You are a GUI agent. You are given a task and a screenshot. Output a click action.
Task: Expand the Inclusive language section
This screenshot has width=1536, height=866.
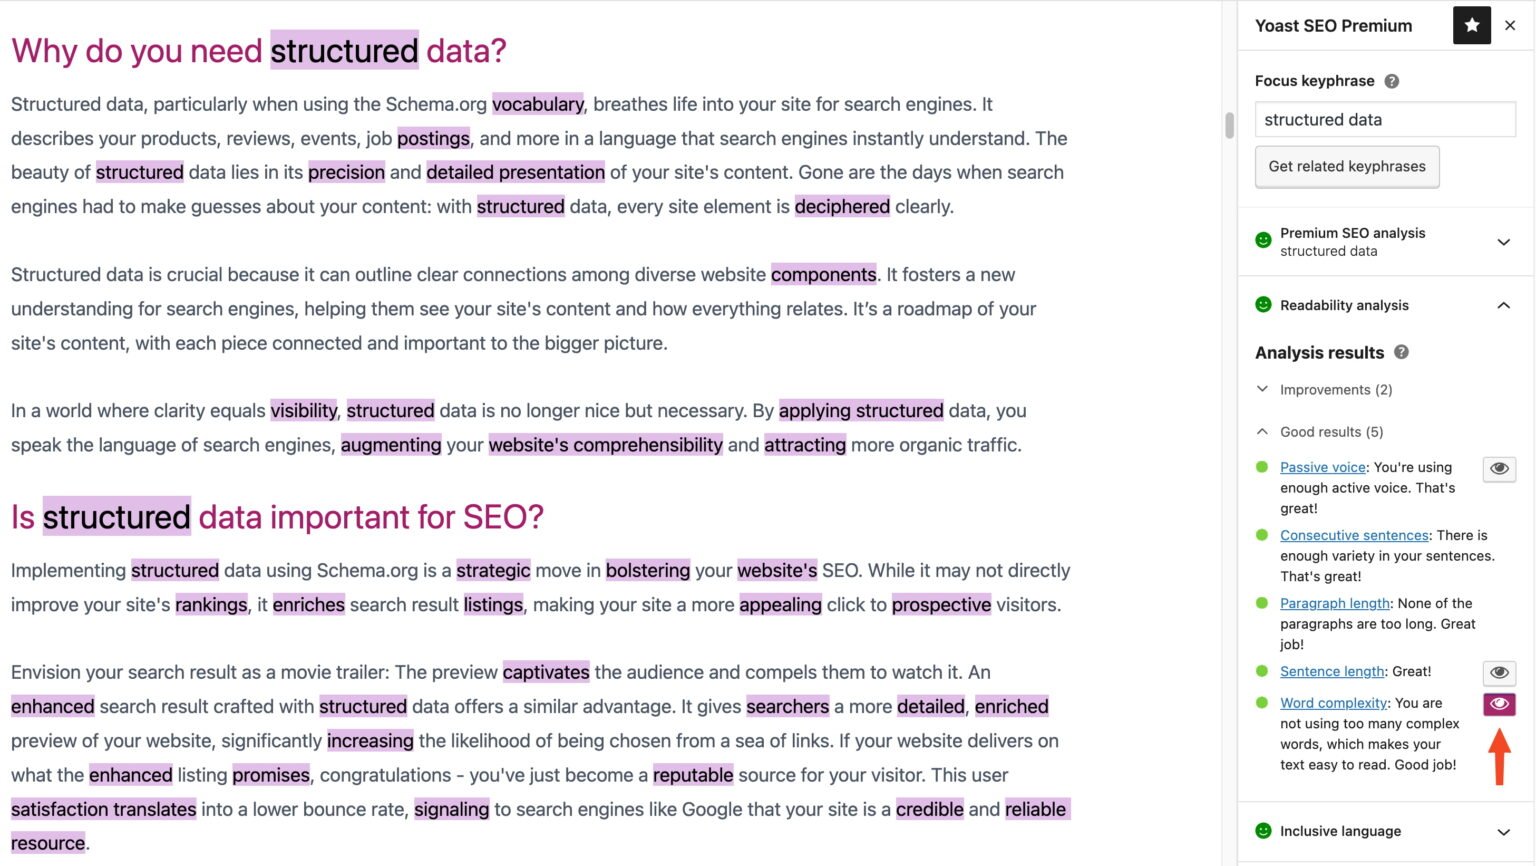(1504, 831)
